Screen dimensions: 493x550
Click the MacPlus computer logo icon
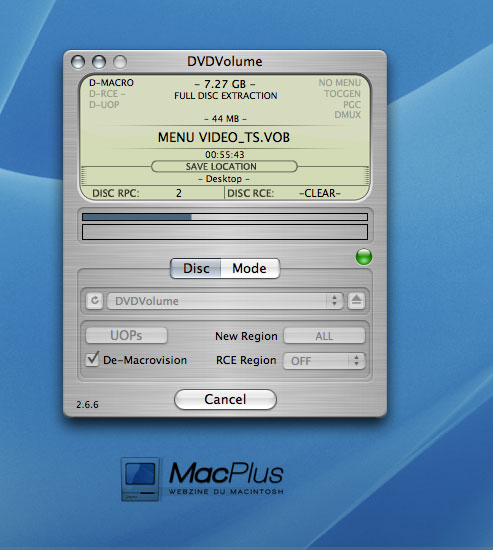(140, 479)
